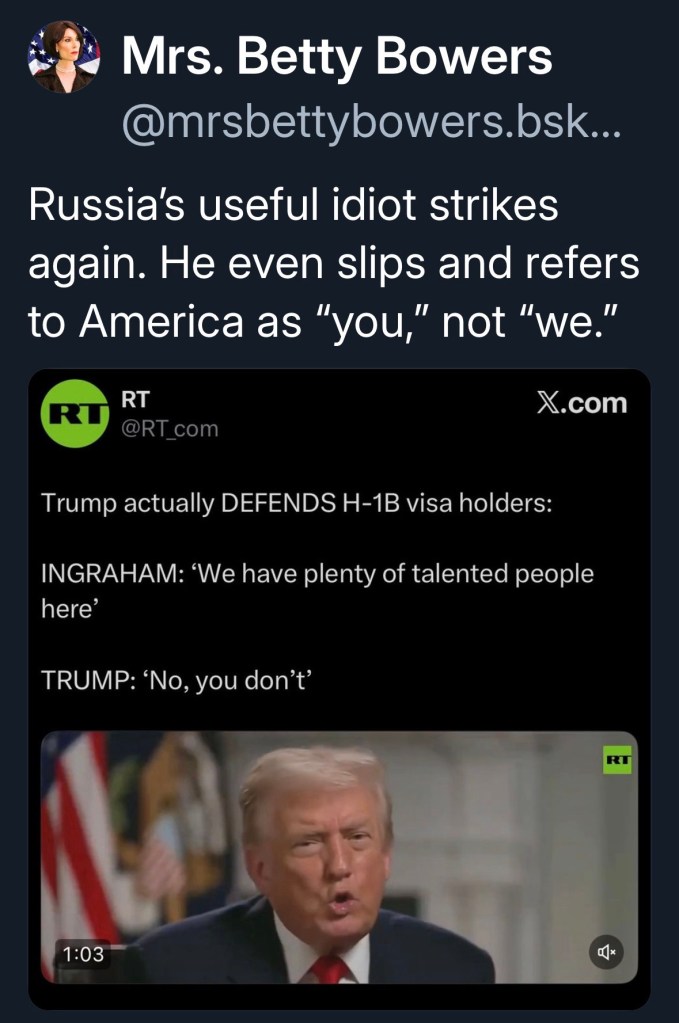Screen dimensions: 679x1023
Task: Open the @RT_com handle
Action: click(170, 429)
